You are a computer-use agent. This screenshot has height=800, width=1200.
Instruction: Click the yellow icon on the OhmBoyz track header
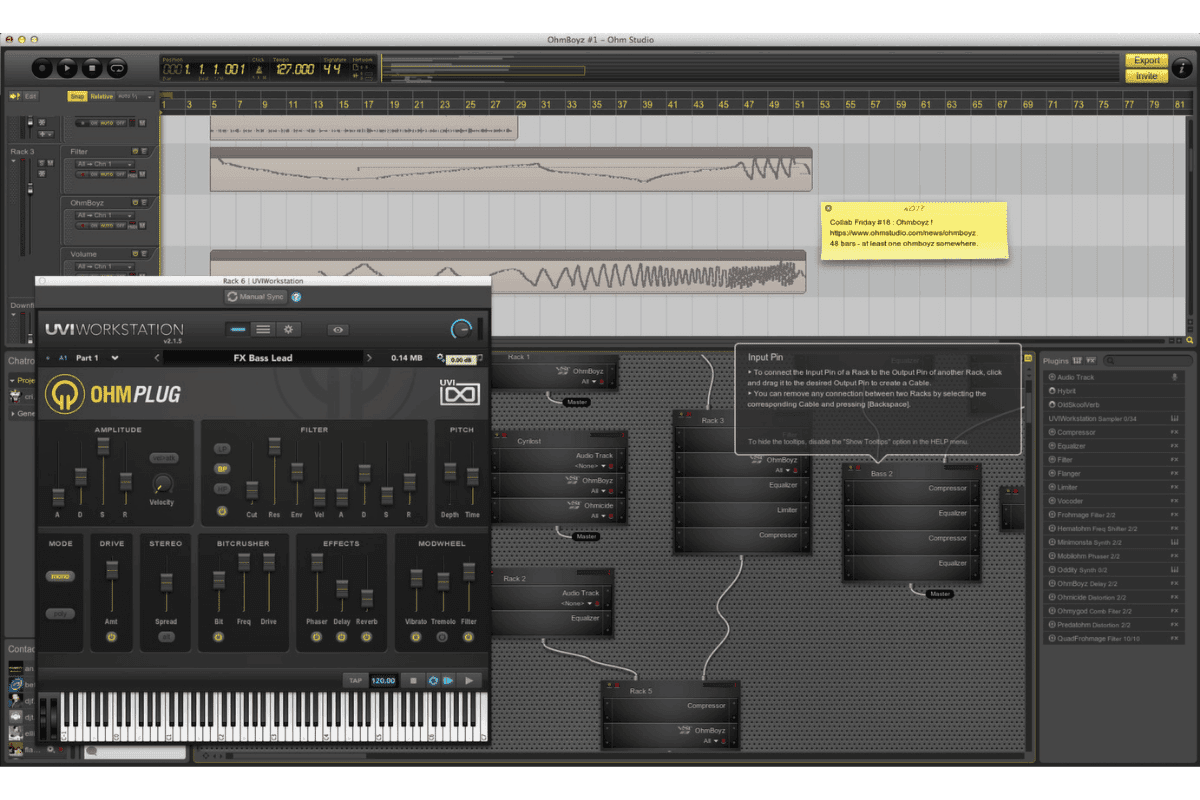[x=135, y=202]
